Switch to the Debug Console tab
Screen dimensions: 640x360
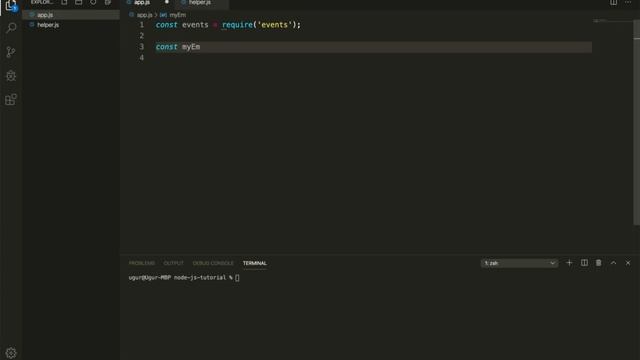click(x=213, y=263)
